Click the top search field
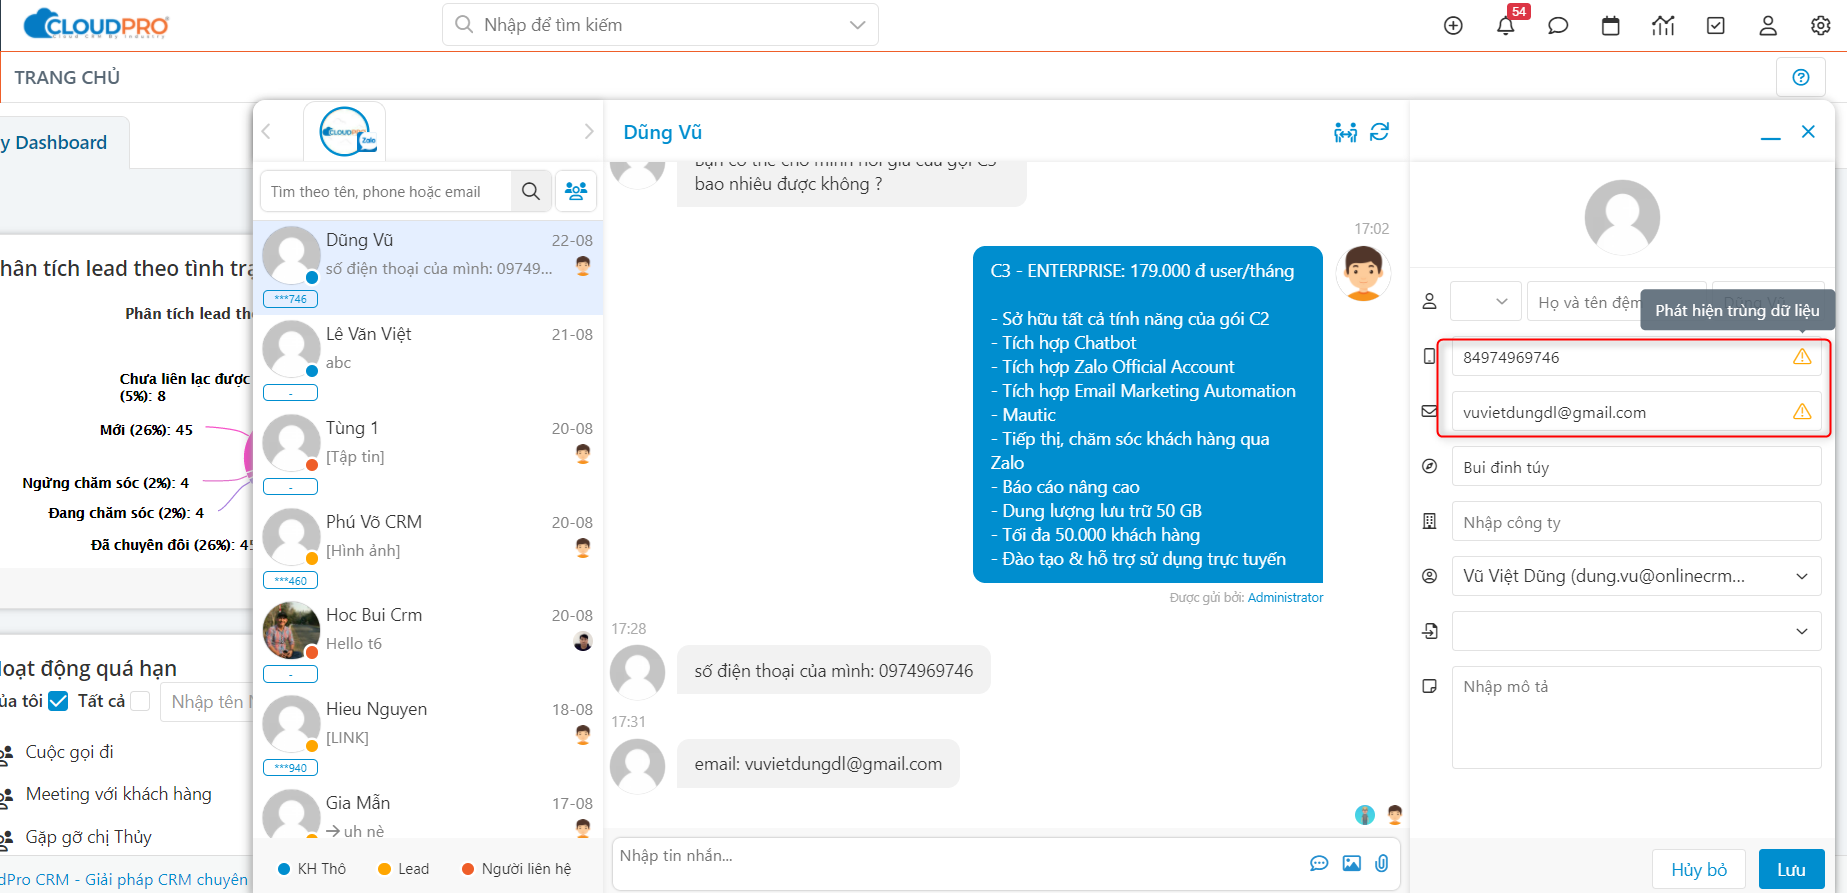1847x893 pixels. pyautogui.click(x=660, y=25)
